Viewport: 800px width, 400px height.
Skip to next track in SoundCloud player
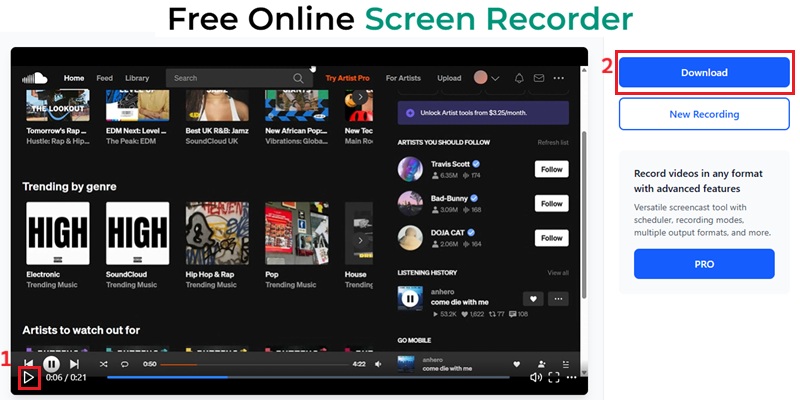(74, 364)
